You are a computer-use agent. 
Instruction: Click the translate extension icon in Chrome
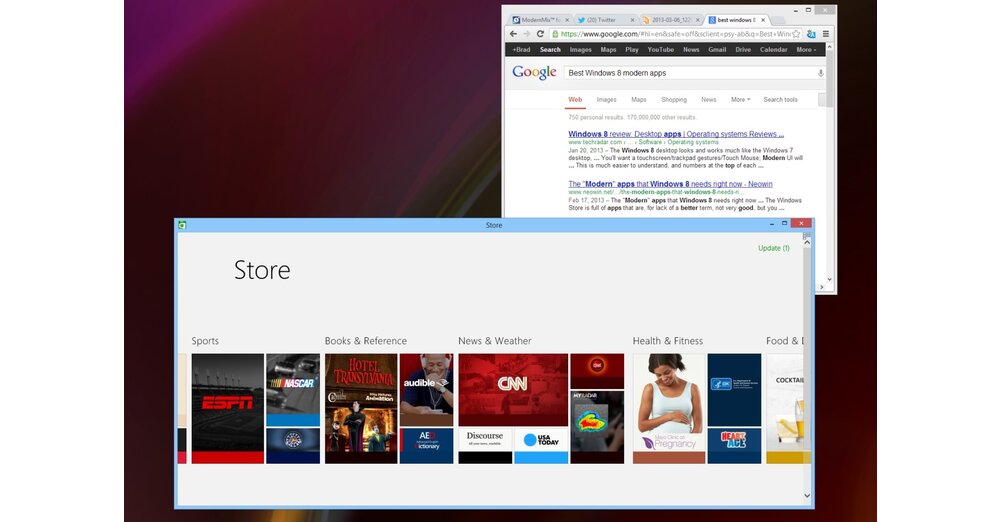tap(811, 33)
